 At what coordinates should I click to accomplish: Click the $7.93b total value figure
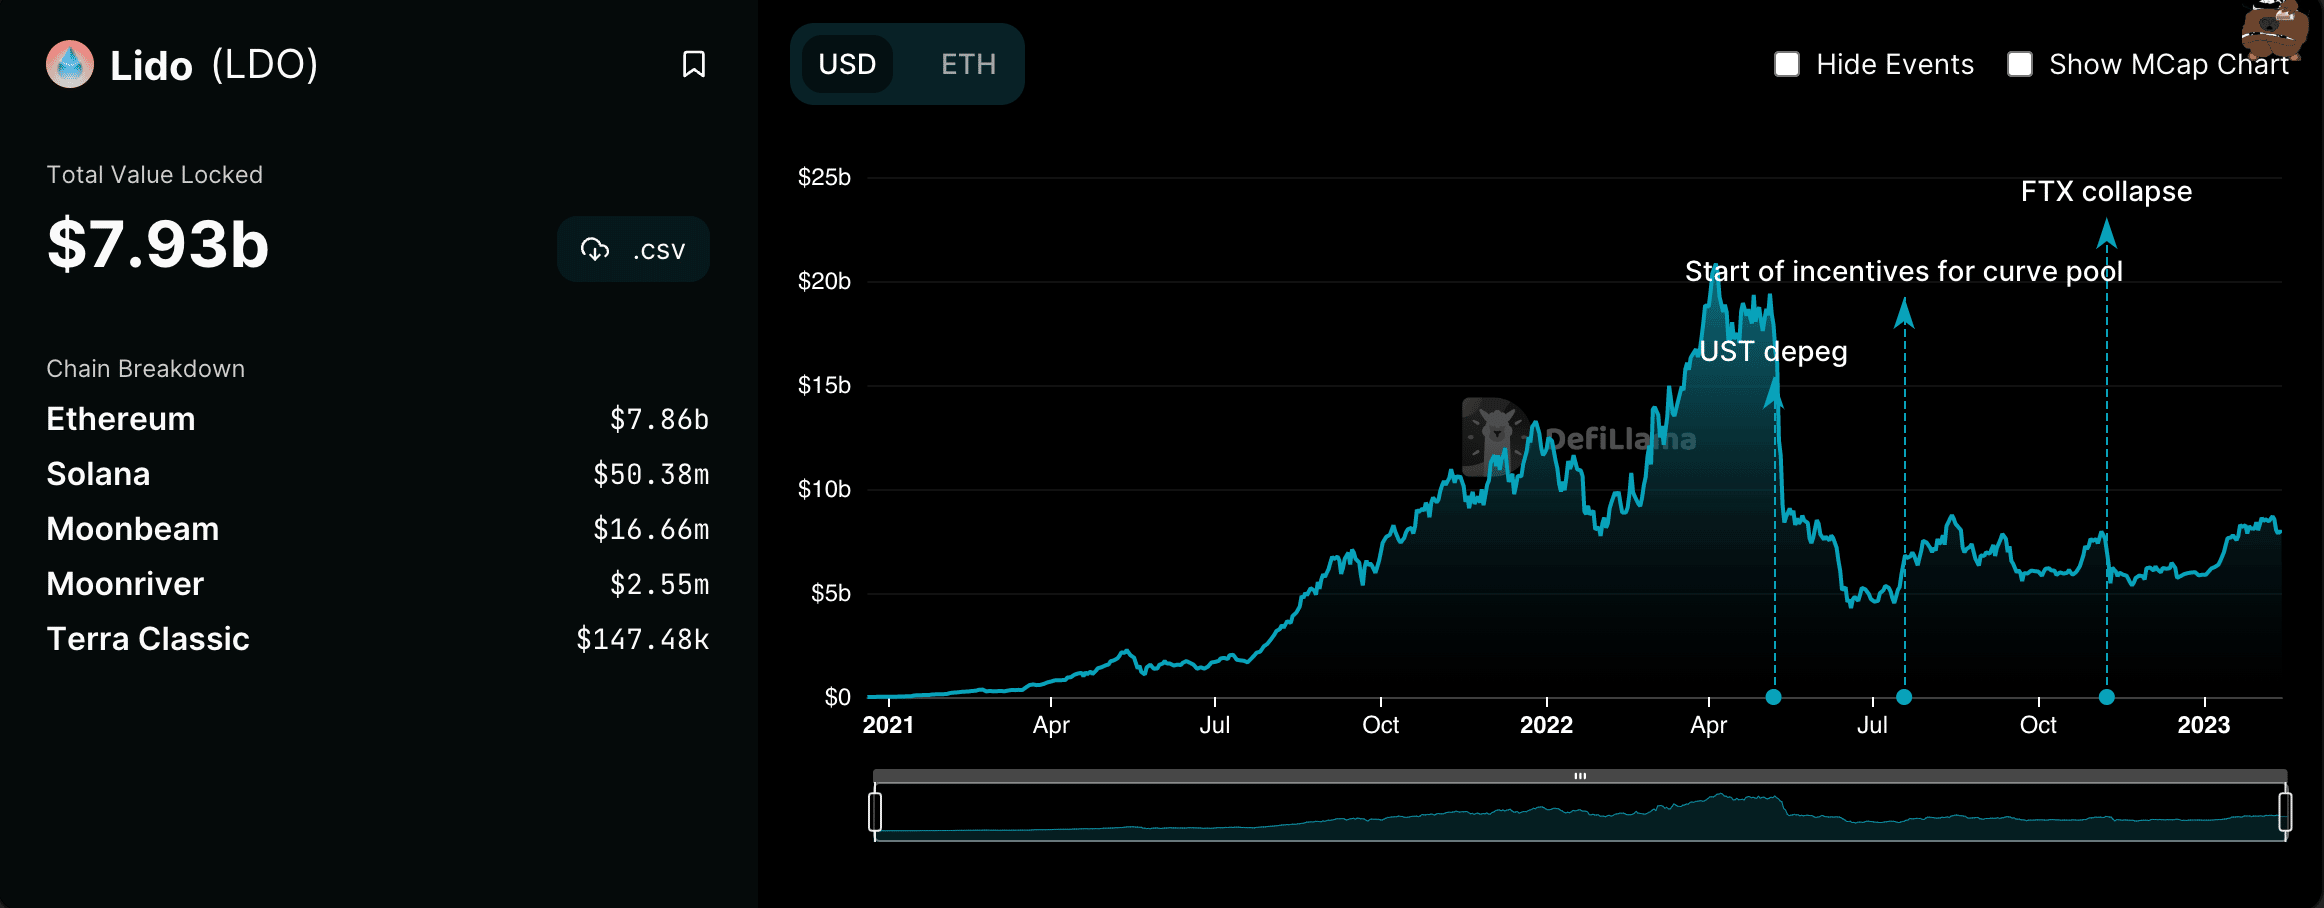(x=158, y=244)
